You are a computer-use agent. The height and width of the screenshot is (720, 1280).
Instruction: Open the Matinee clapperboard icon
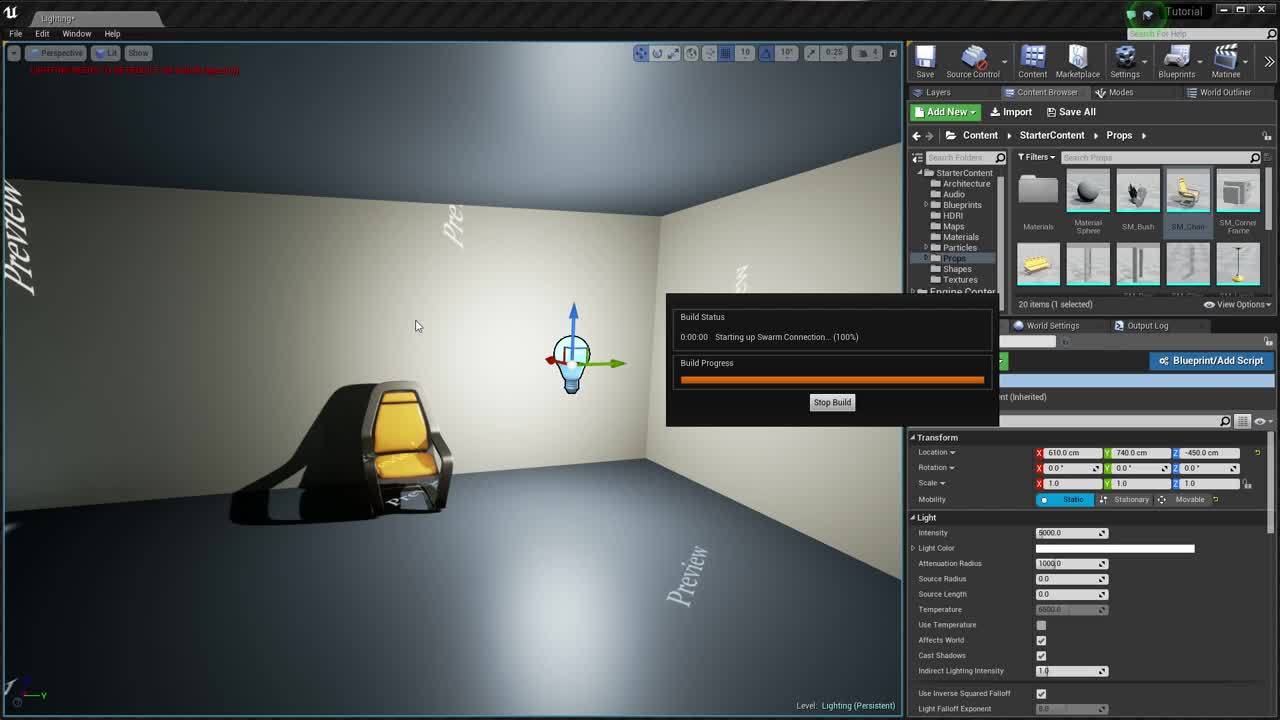1226,61
